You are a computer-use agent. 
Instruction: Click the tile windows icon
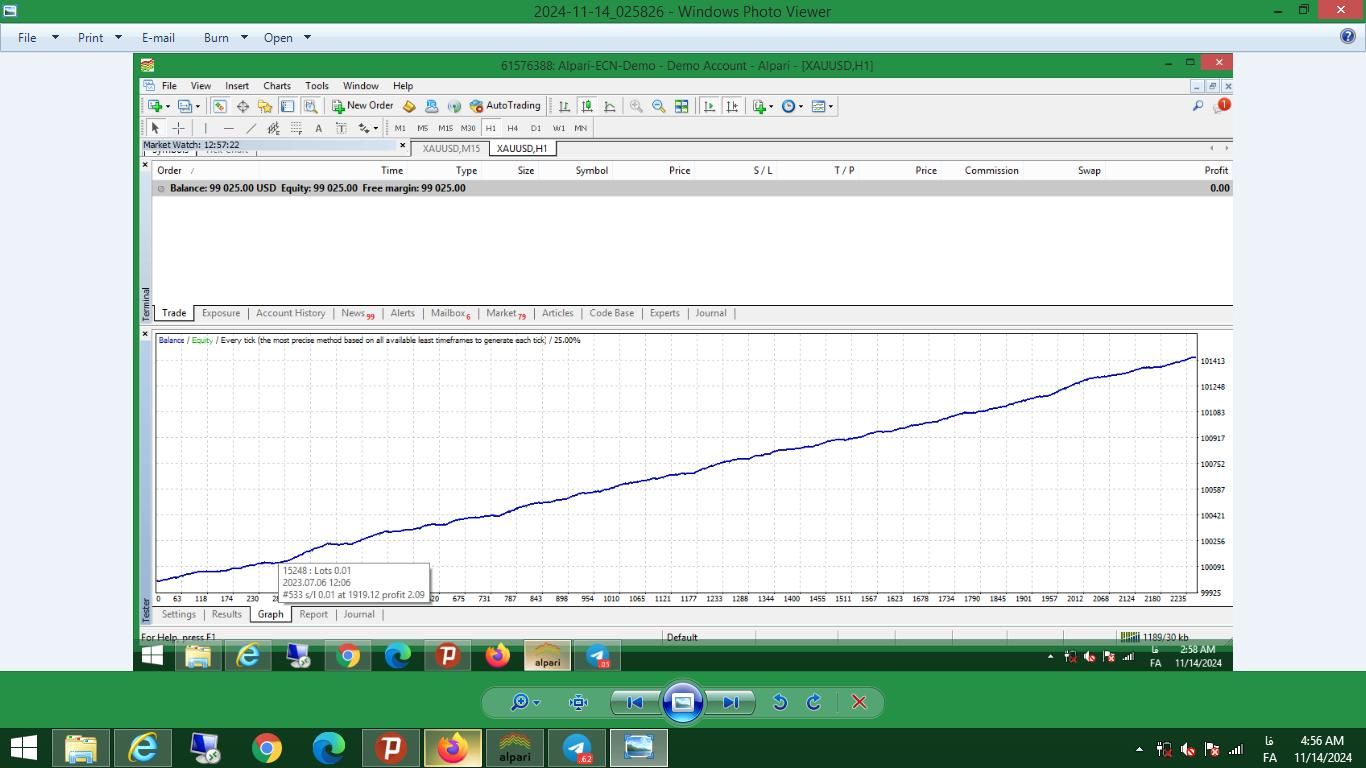pos(681,106)
